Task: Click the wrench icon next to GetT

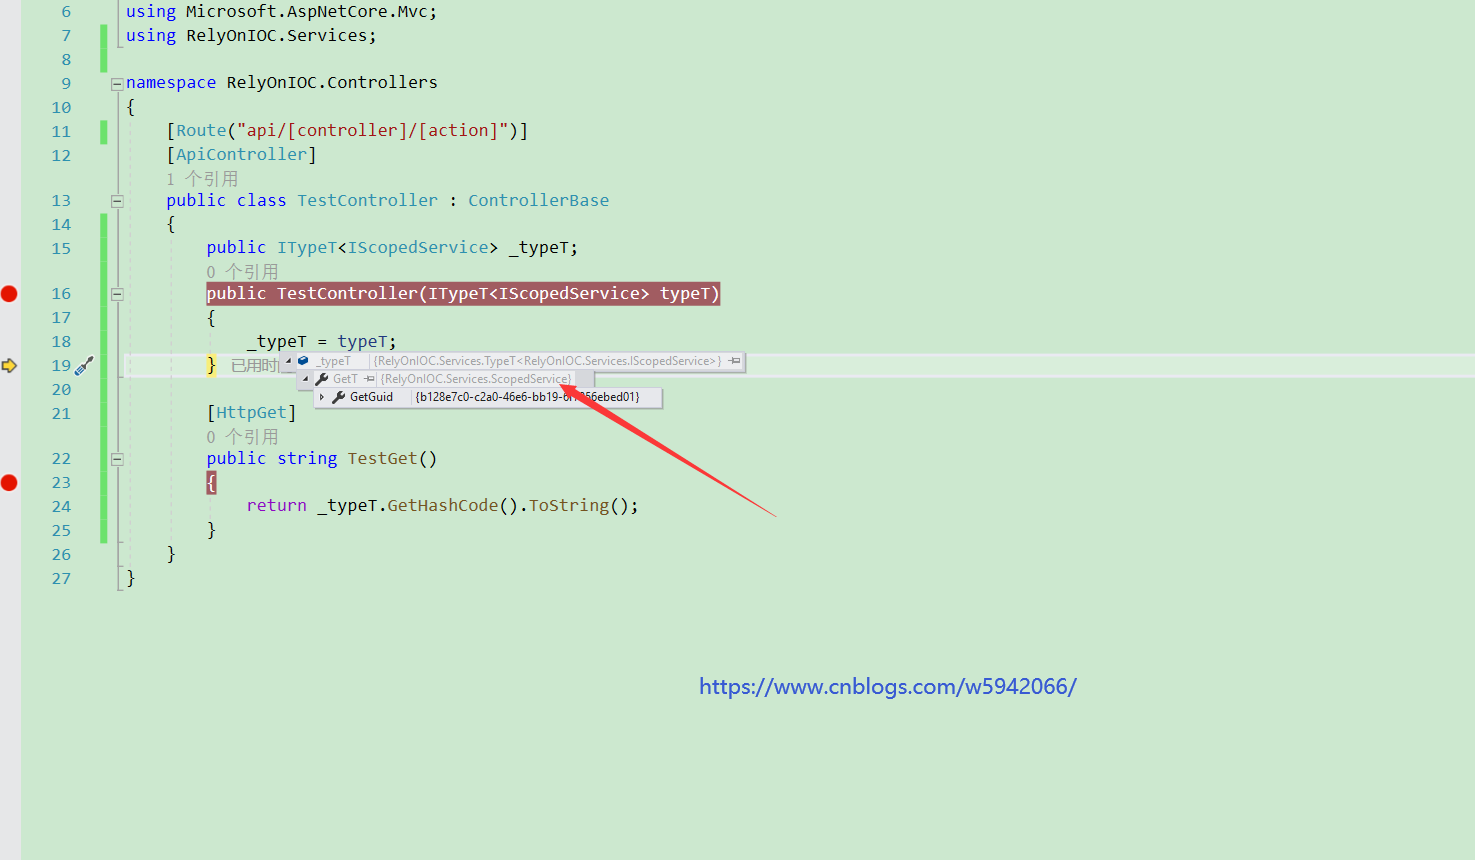Action: 322,379
